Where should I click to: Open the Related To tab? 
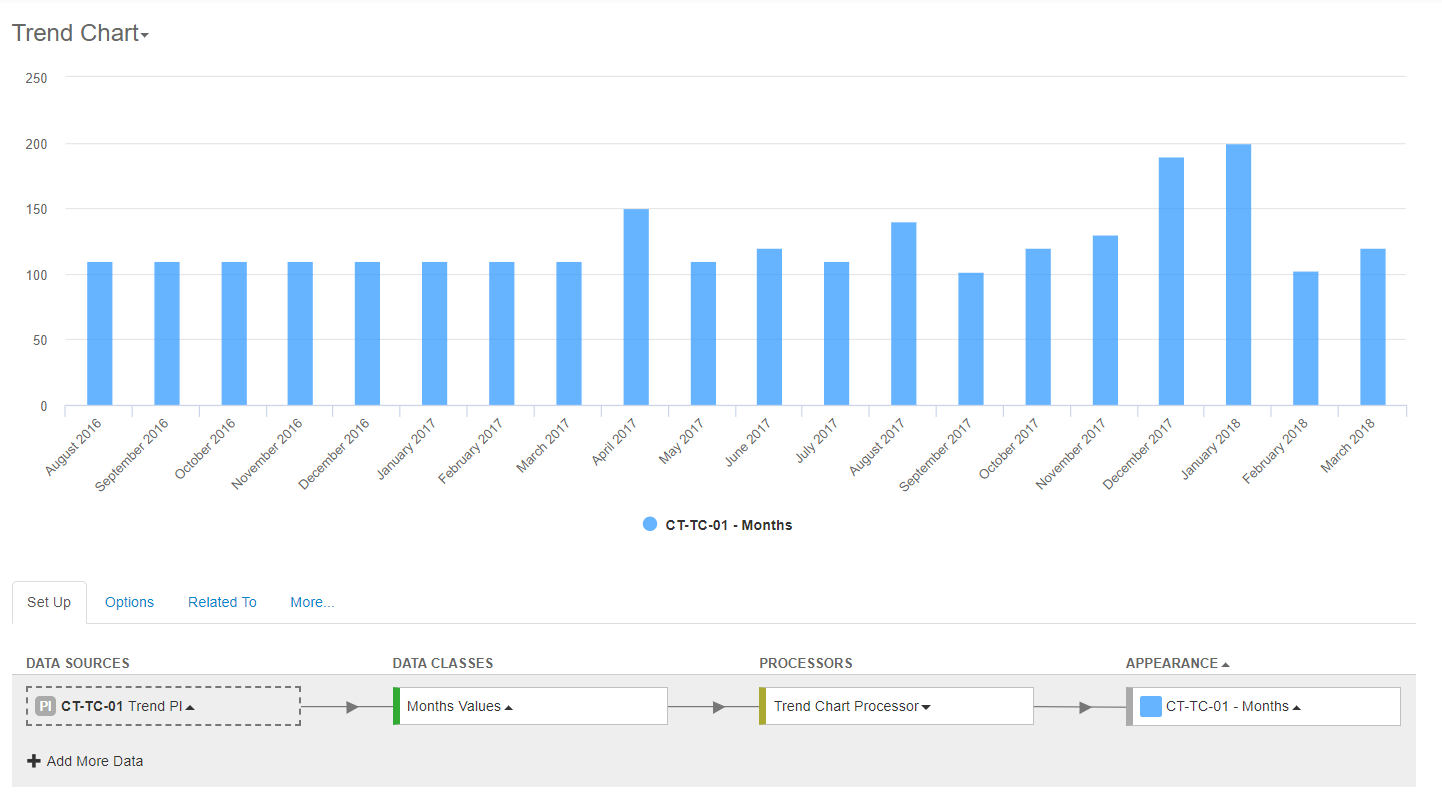pos(222,602)
